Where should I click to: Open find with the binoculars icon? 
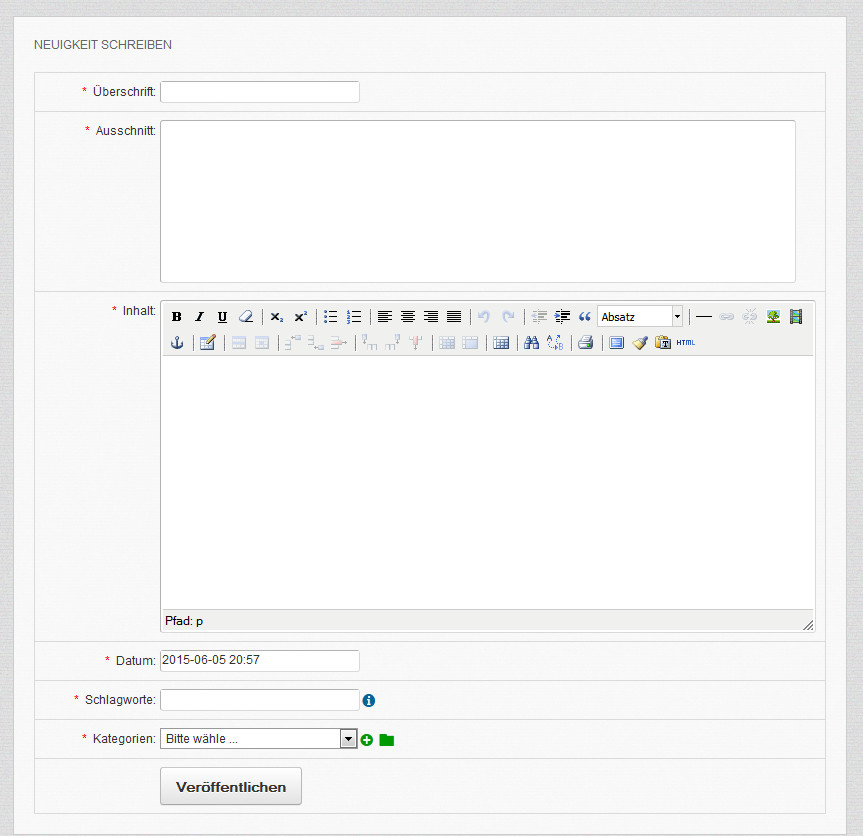[x=532, y=343]
